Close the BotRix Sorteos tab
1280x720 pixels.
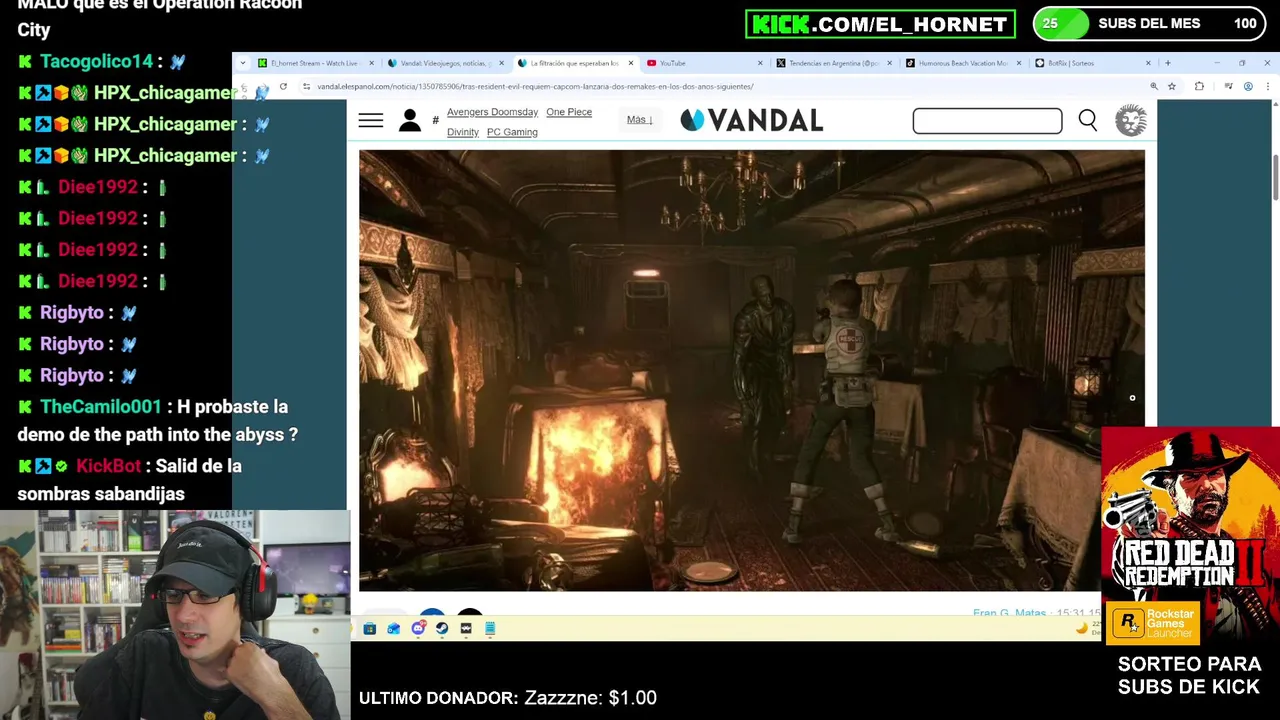(1148, 63)
